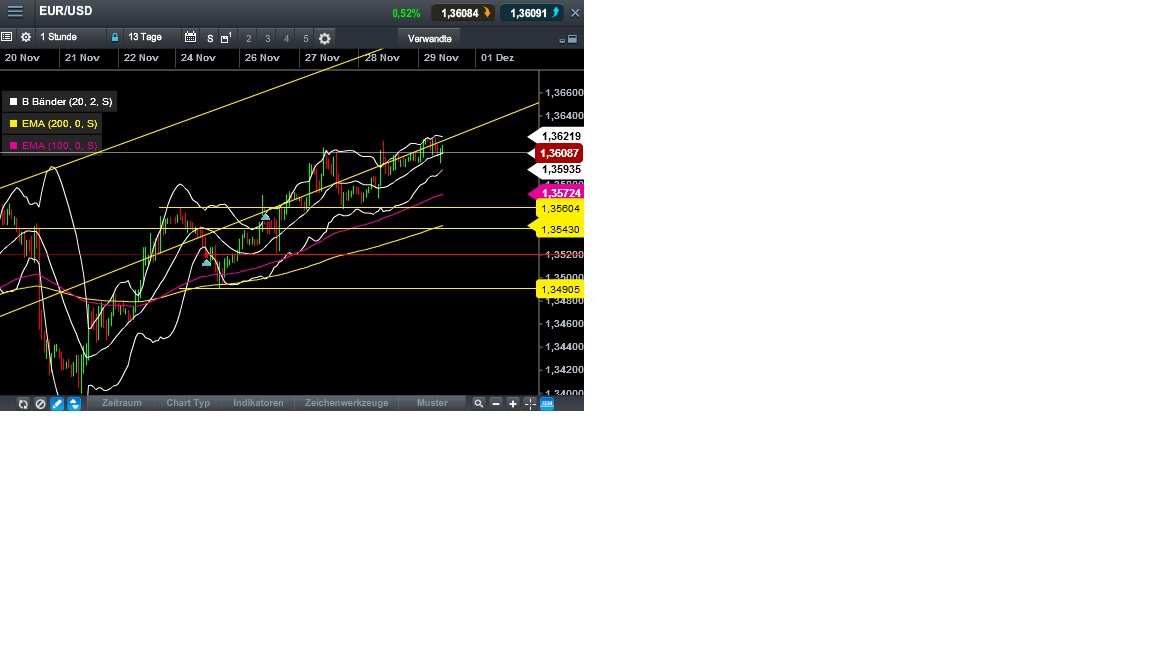Open the 13 Tage range dropdown

(x=145, y=37)
